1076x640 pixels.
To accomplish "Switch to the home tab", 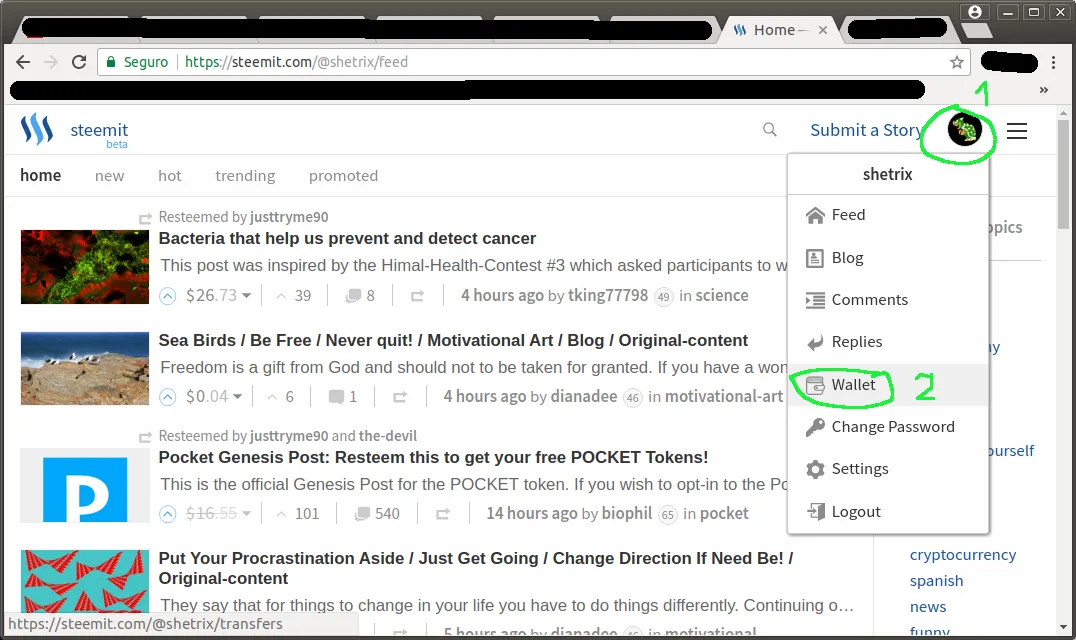I will (40, 176).
